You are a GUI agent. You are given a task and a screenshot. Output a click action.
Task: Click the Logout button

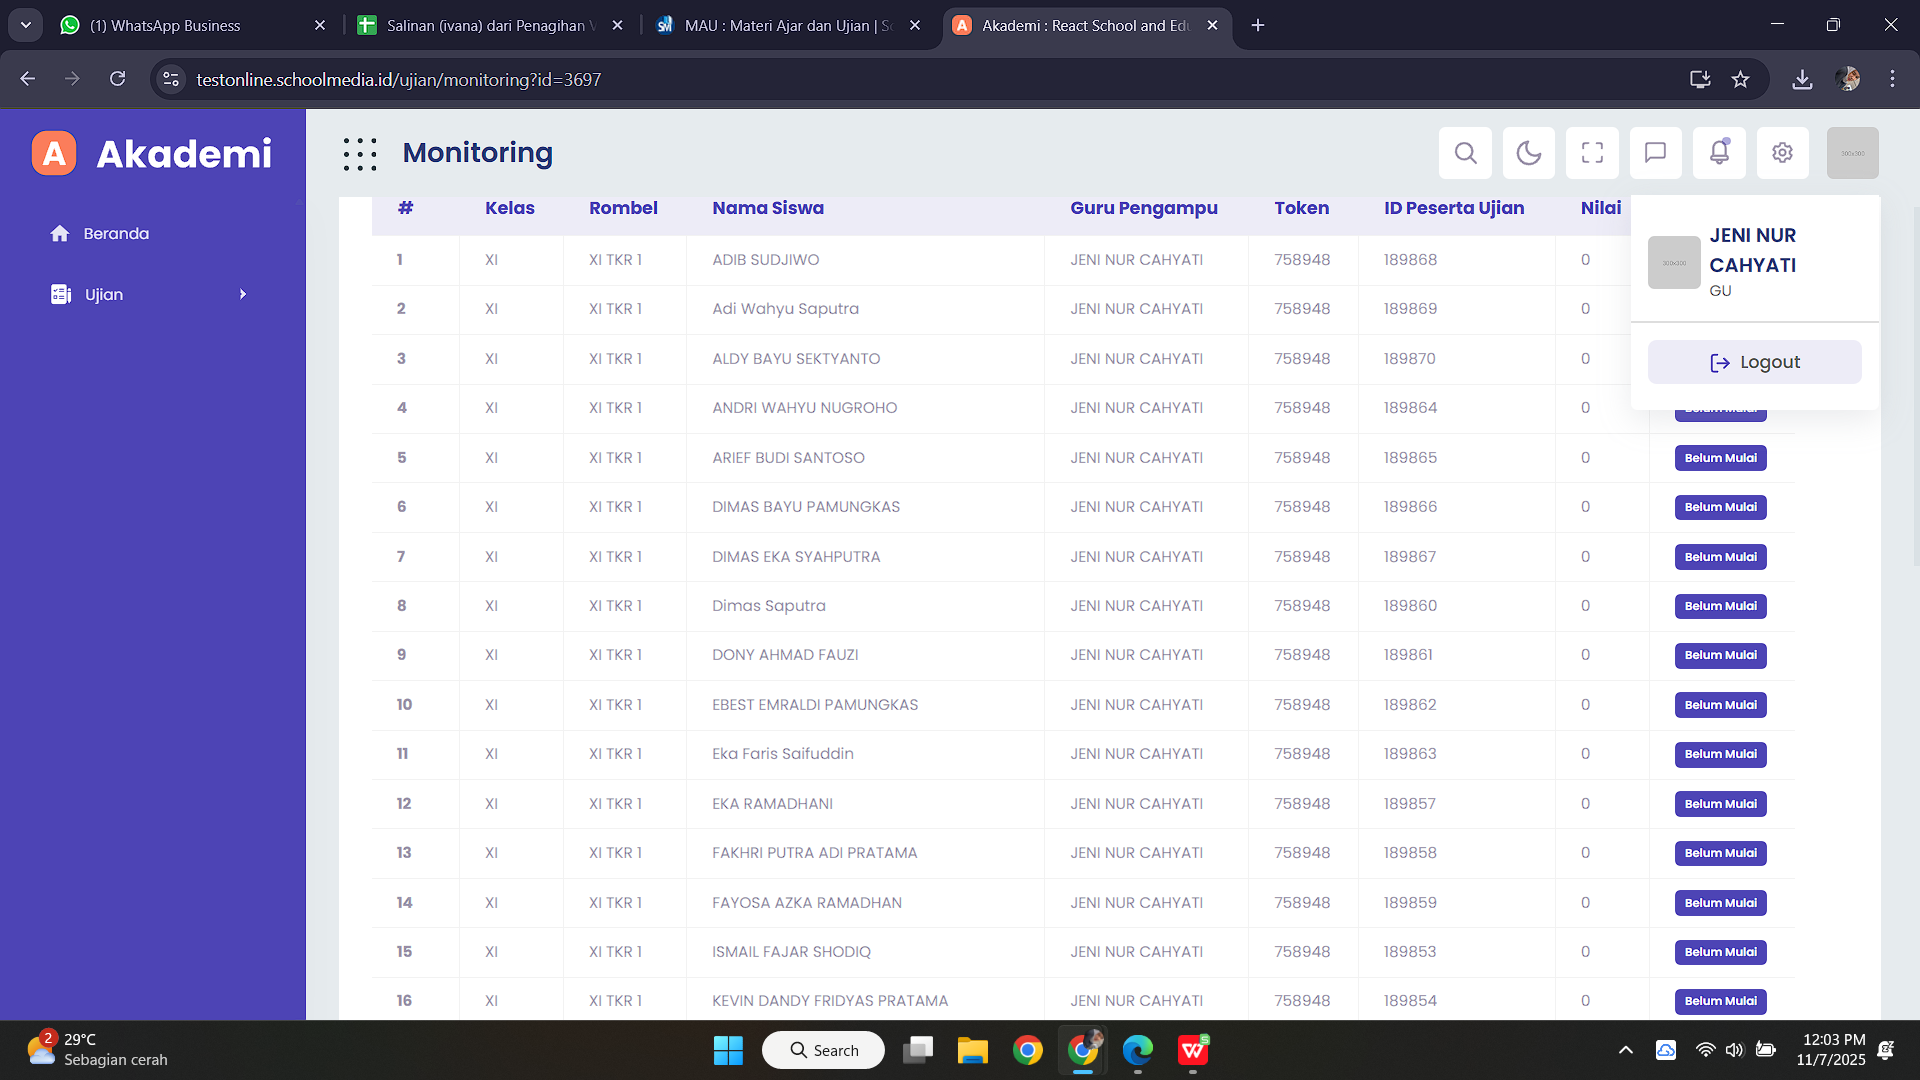click(1754, 362)
